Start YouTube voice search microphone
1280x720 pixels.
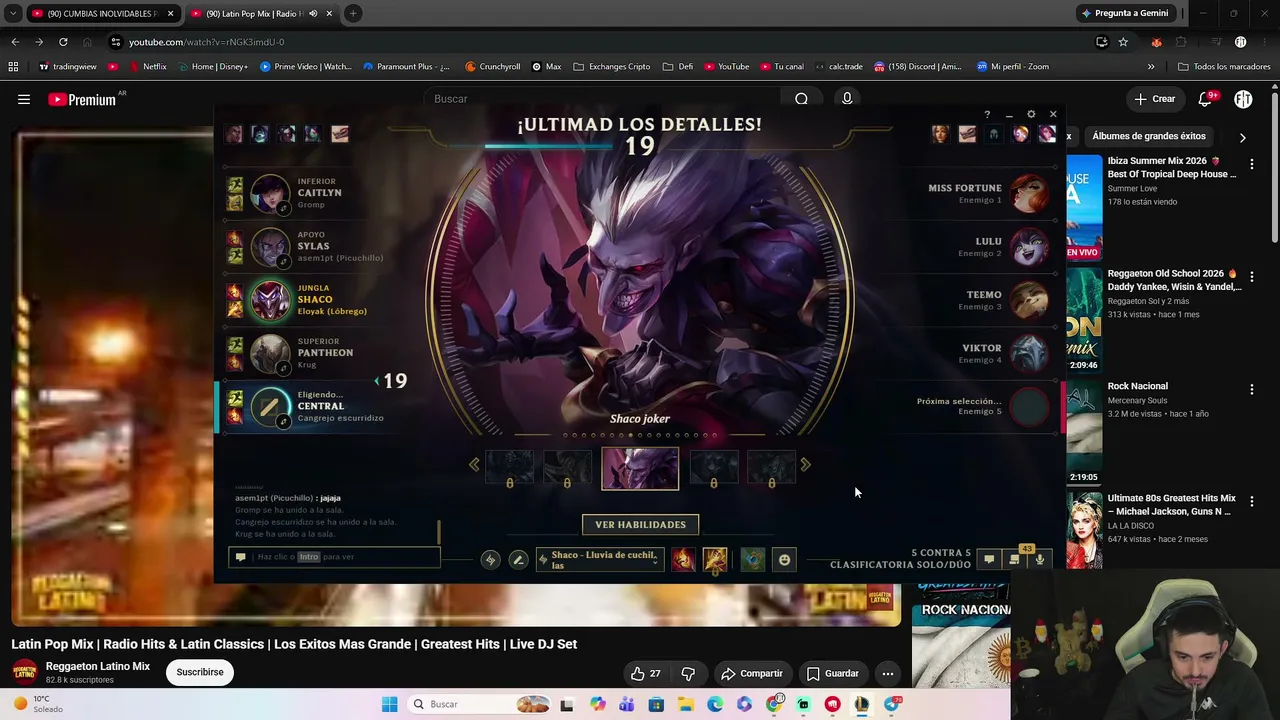pyautogui.click(x=847, y=99)
